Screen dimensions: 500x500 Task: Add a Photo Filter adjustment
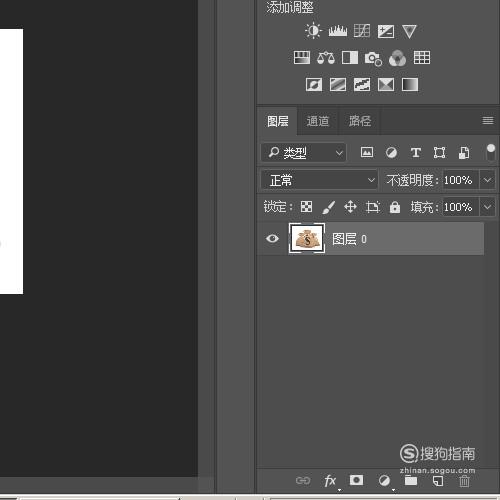(373, 59)
